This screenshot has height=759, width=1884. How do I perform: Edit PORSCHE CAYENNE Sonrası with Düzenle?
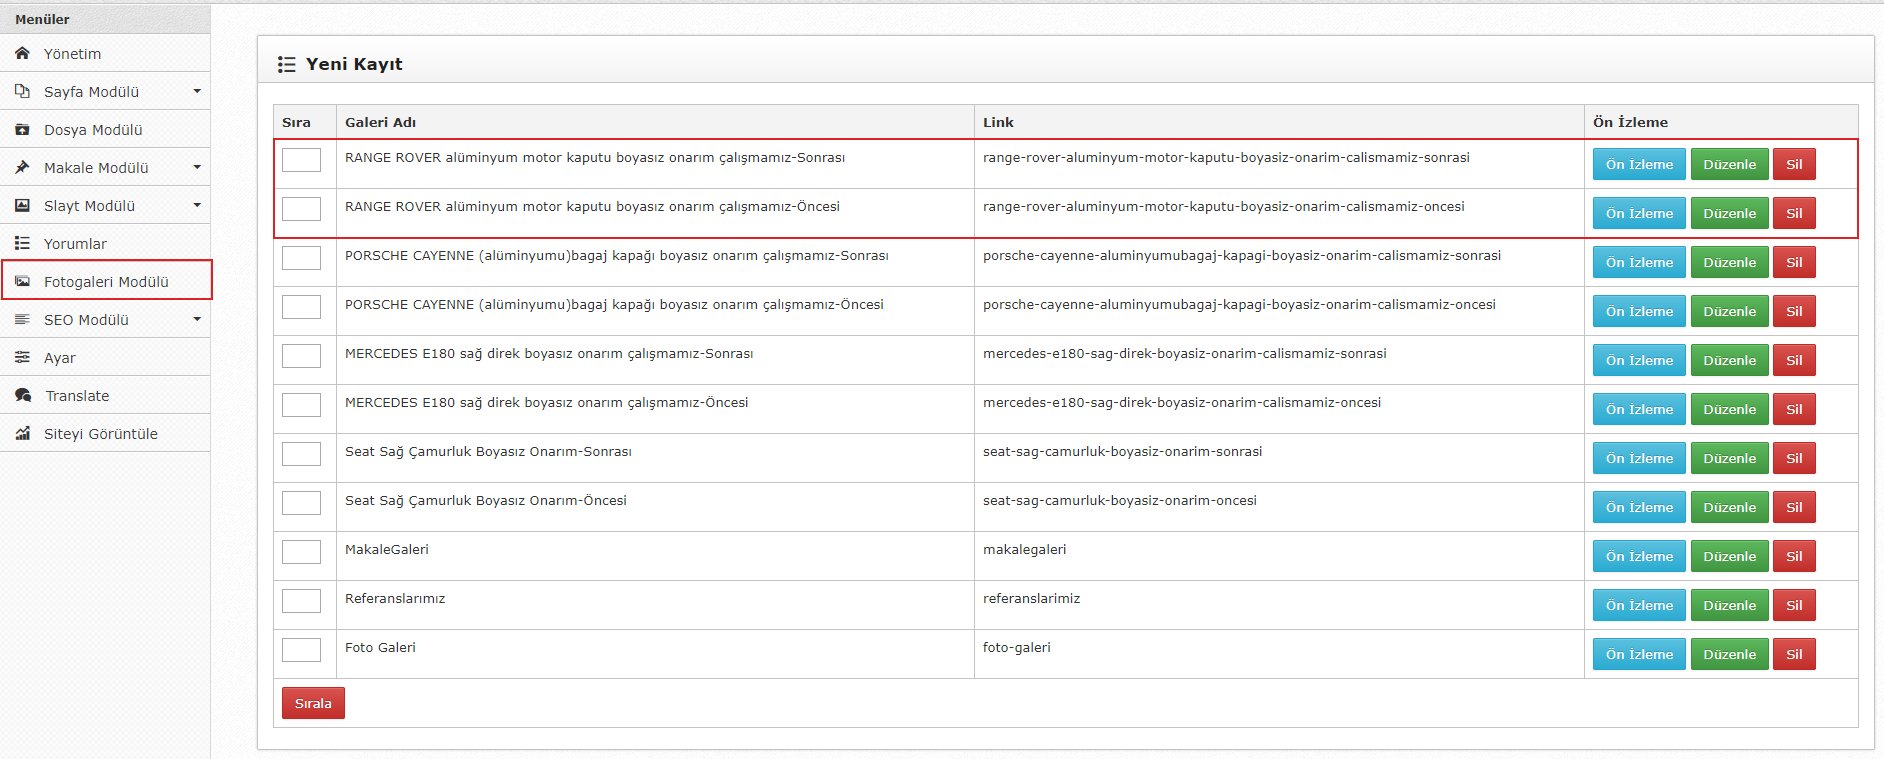(1729, 262)
